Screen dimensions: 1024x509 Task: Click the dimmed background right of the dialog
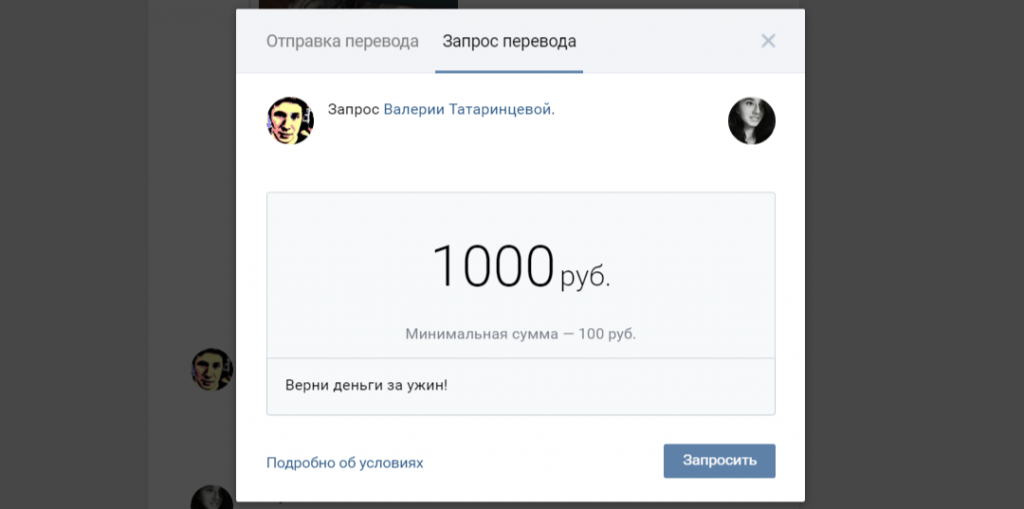pyautogui.click(x=910, y=250)
